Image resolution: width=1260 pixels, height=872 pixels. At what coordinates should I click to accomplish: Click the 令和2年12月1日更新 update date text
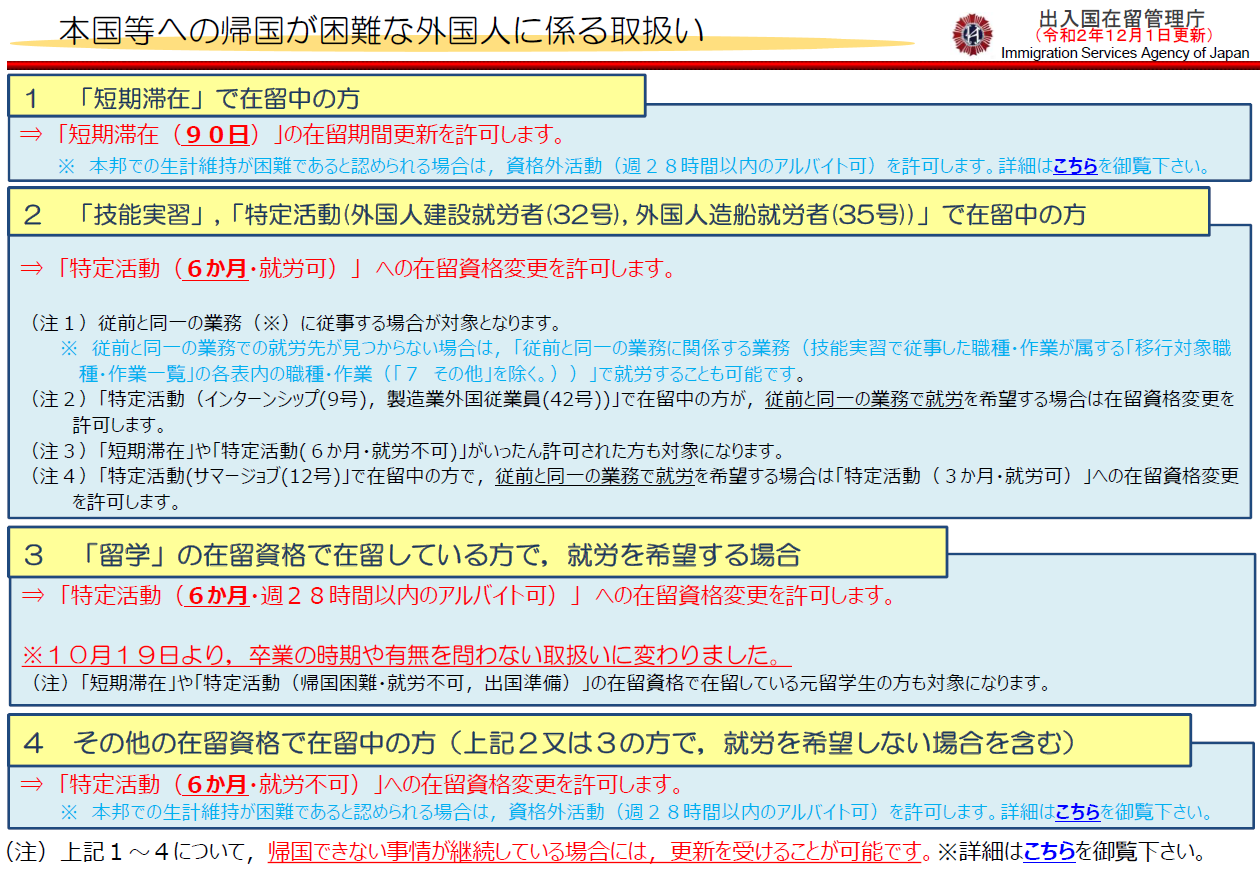(x=1124, y=35)
